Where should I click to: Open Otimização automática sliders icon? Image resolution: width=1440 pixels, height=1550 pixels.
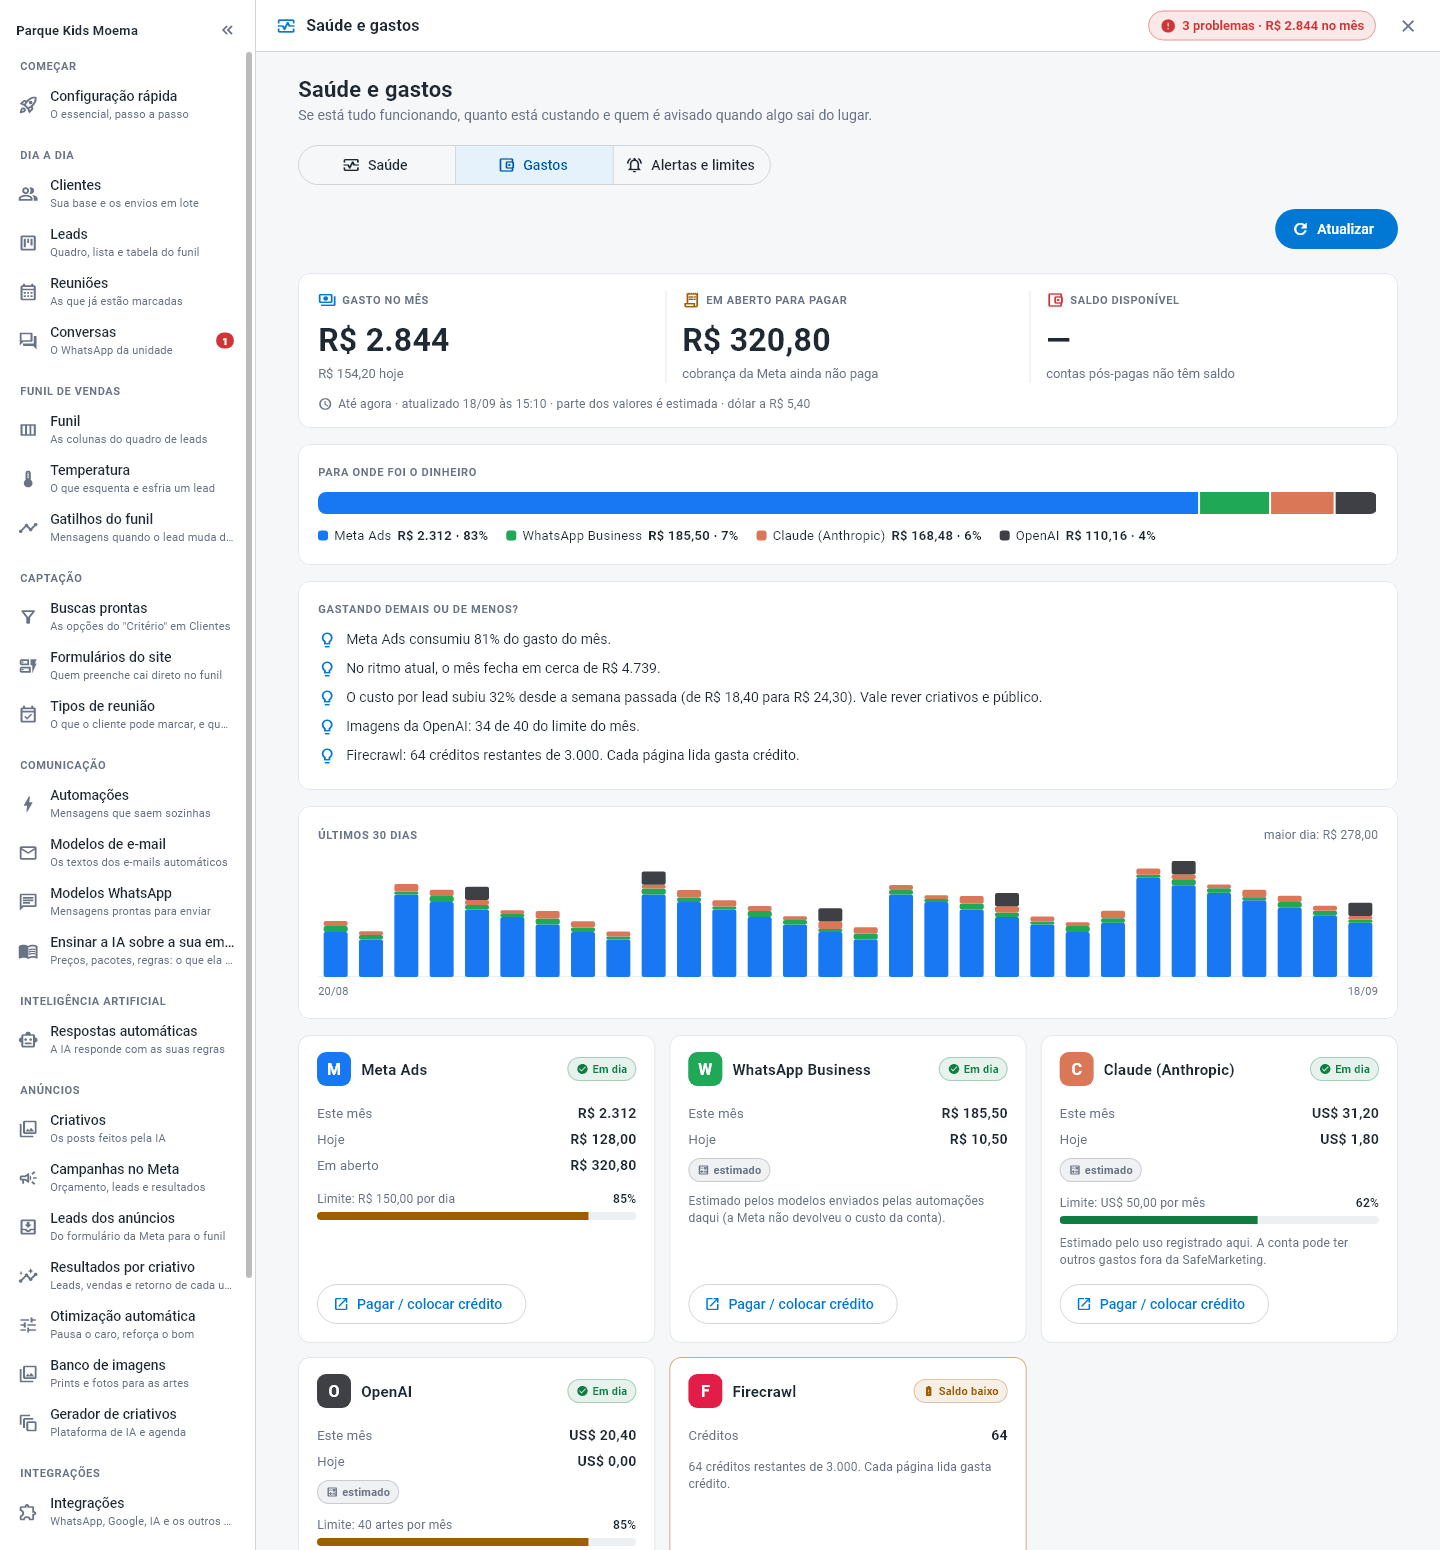[x=28, y=1325]
